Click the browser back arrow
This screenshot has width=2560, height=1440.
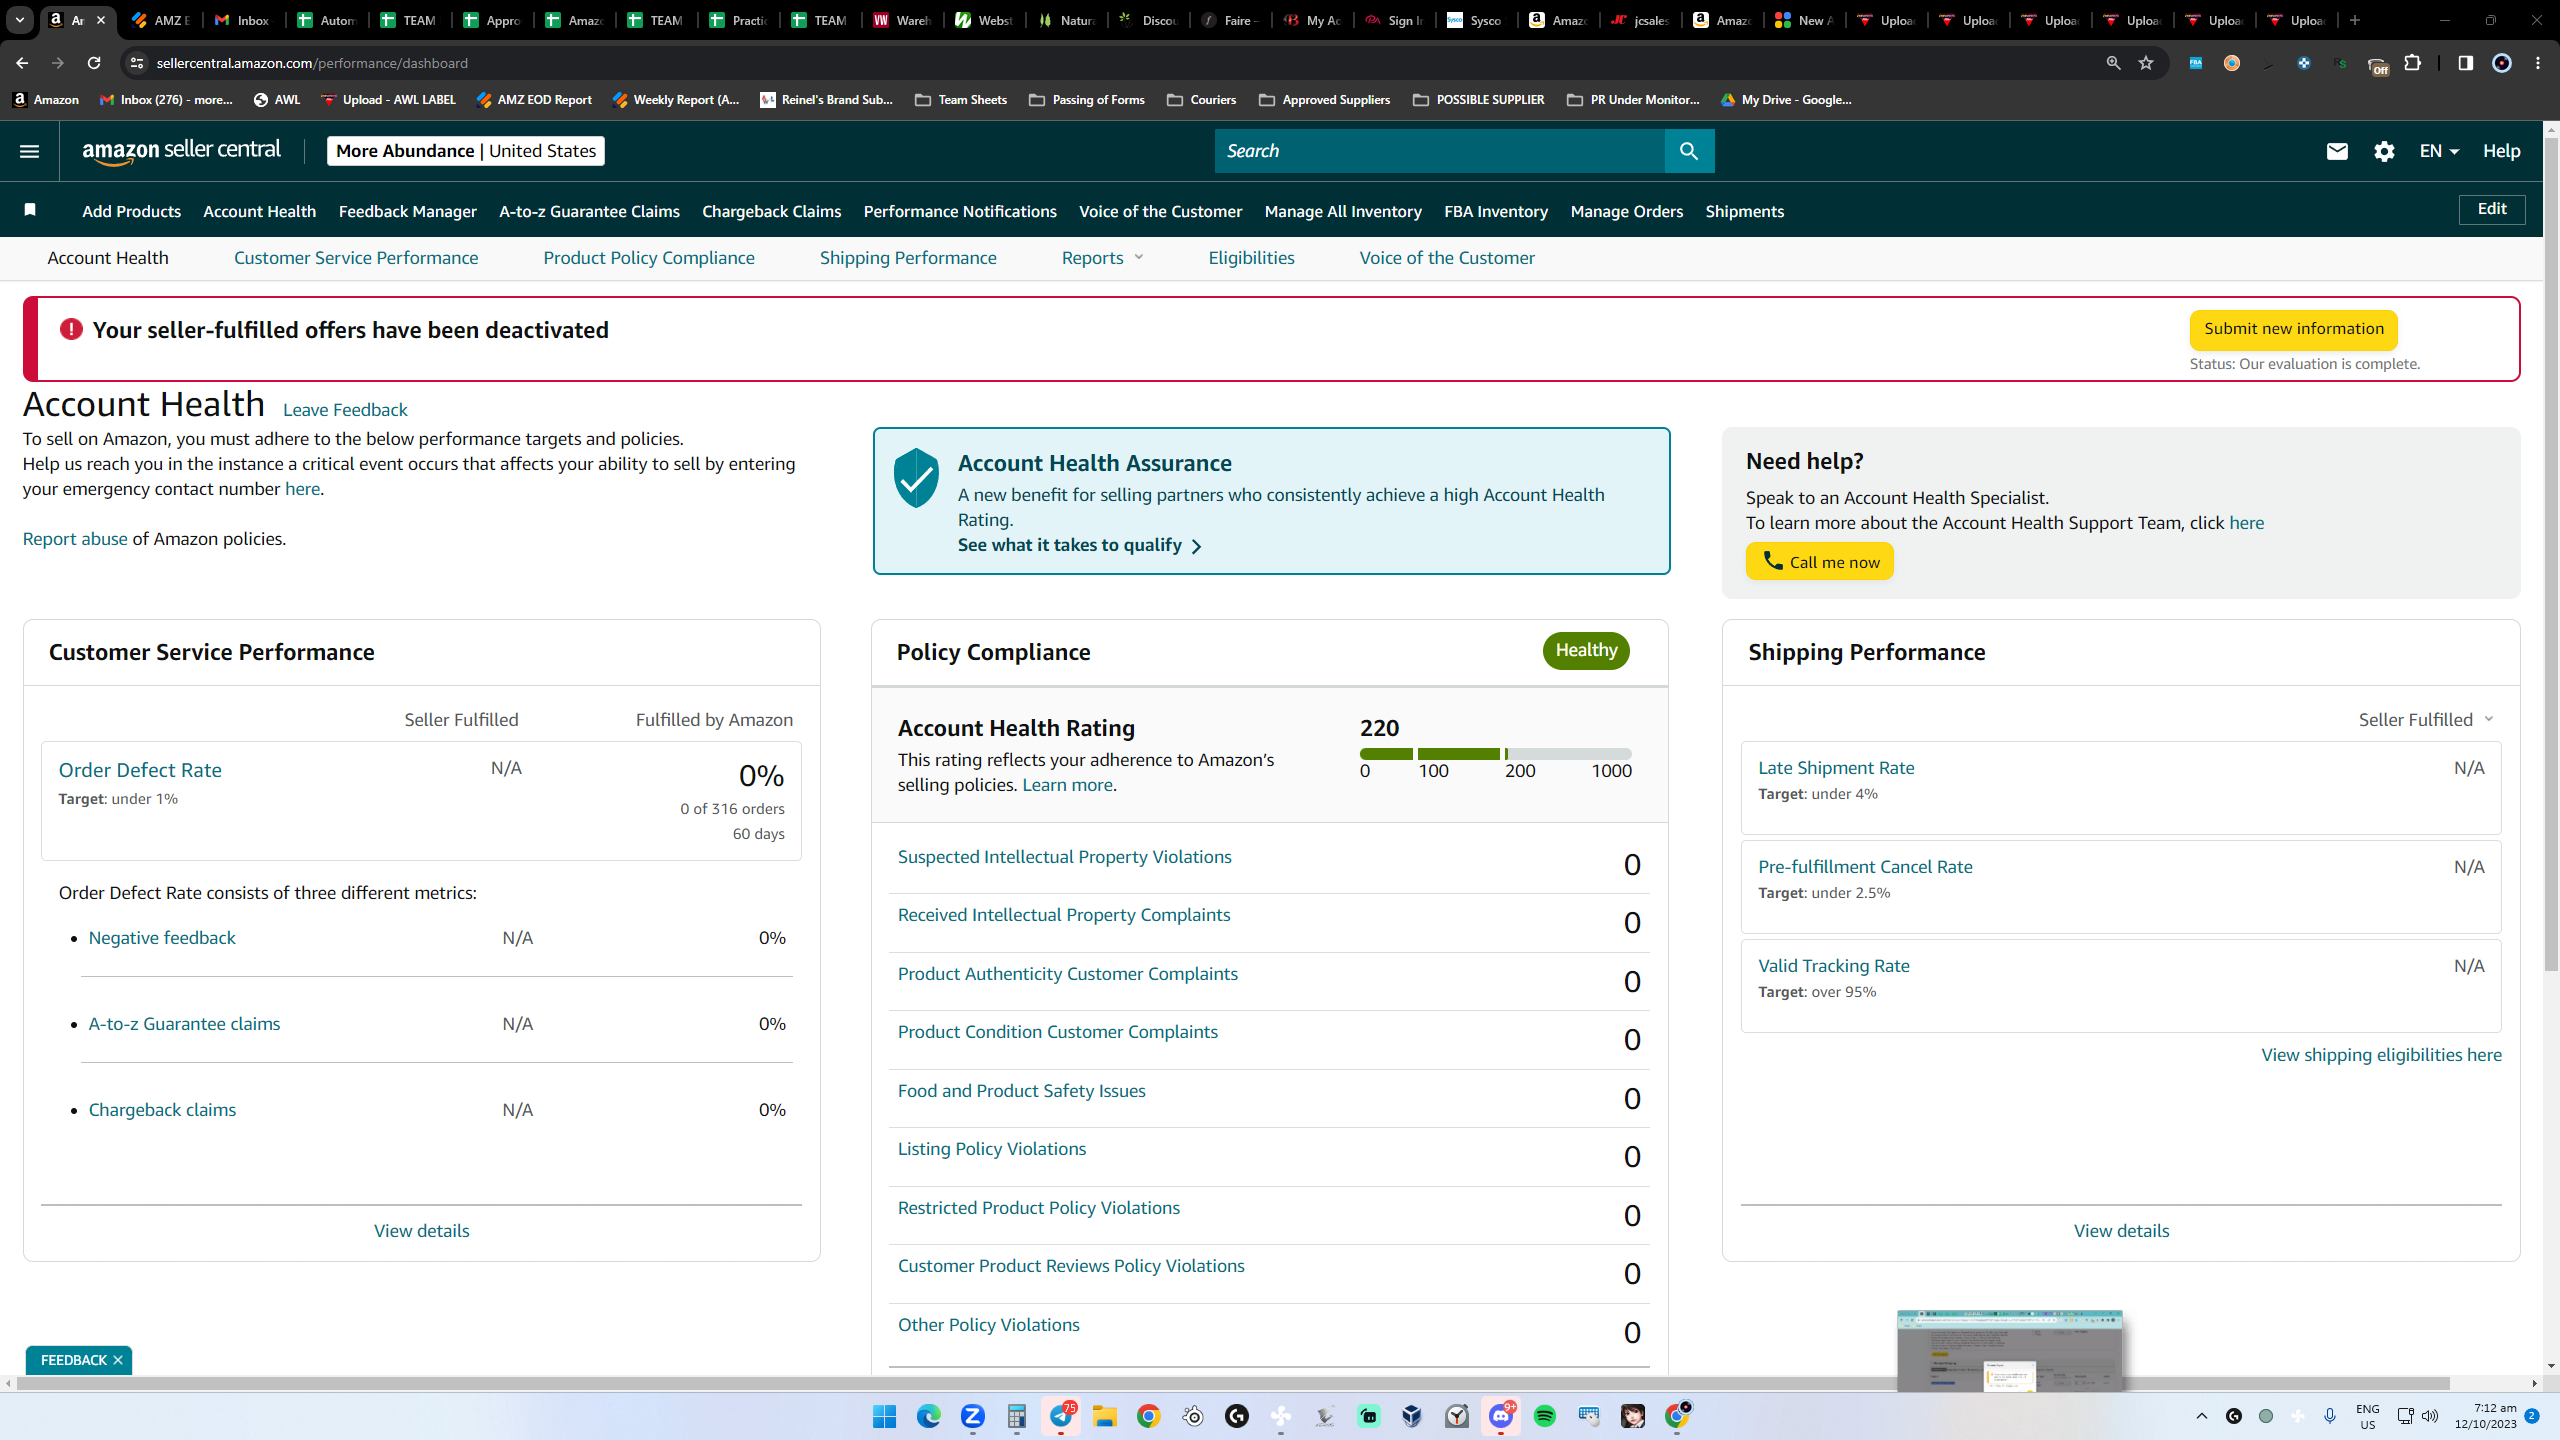tap(22, 63)
